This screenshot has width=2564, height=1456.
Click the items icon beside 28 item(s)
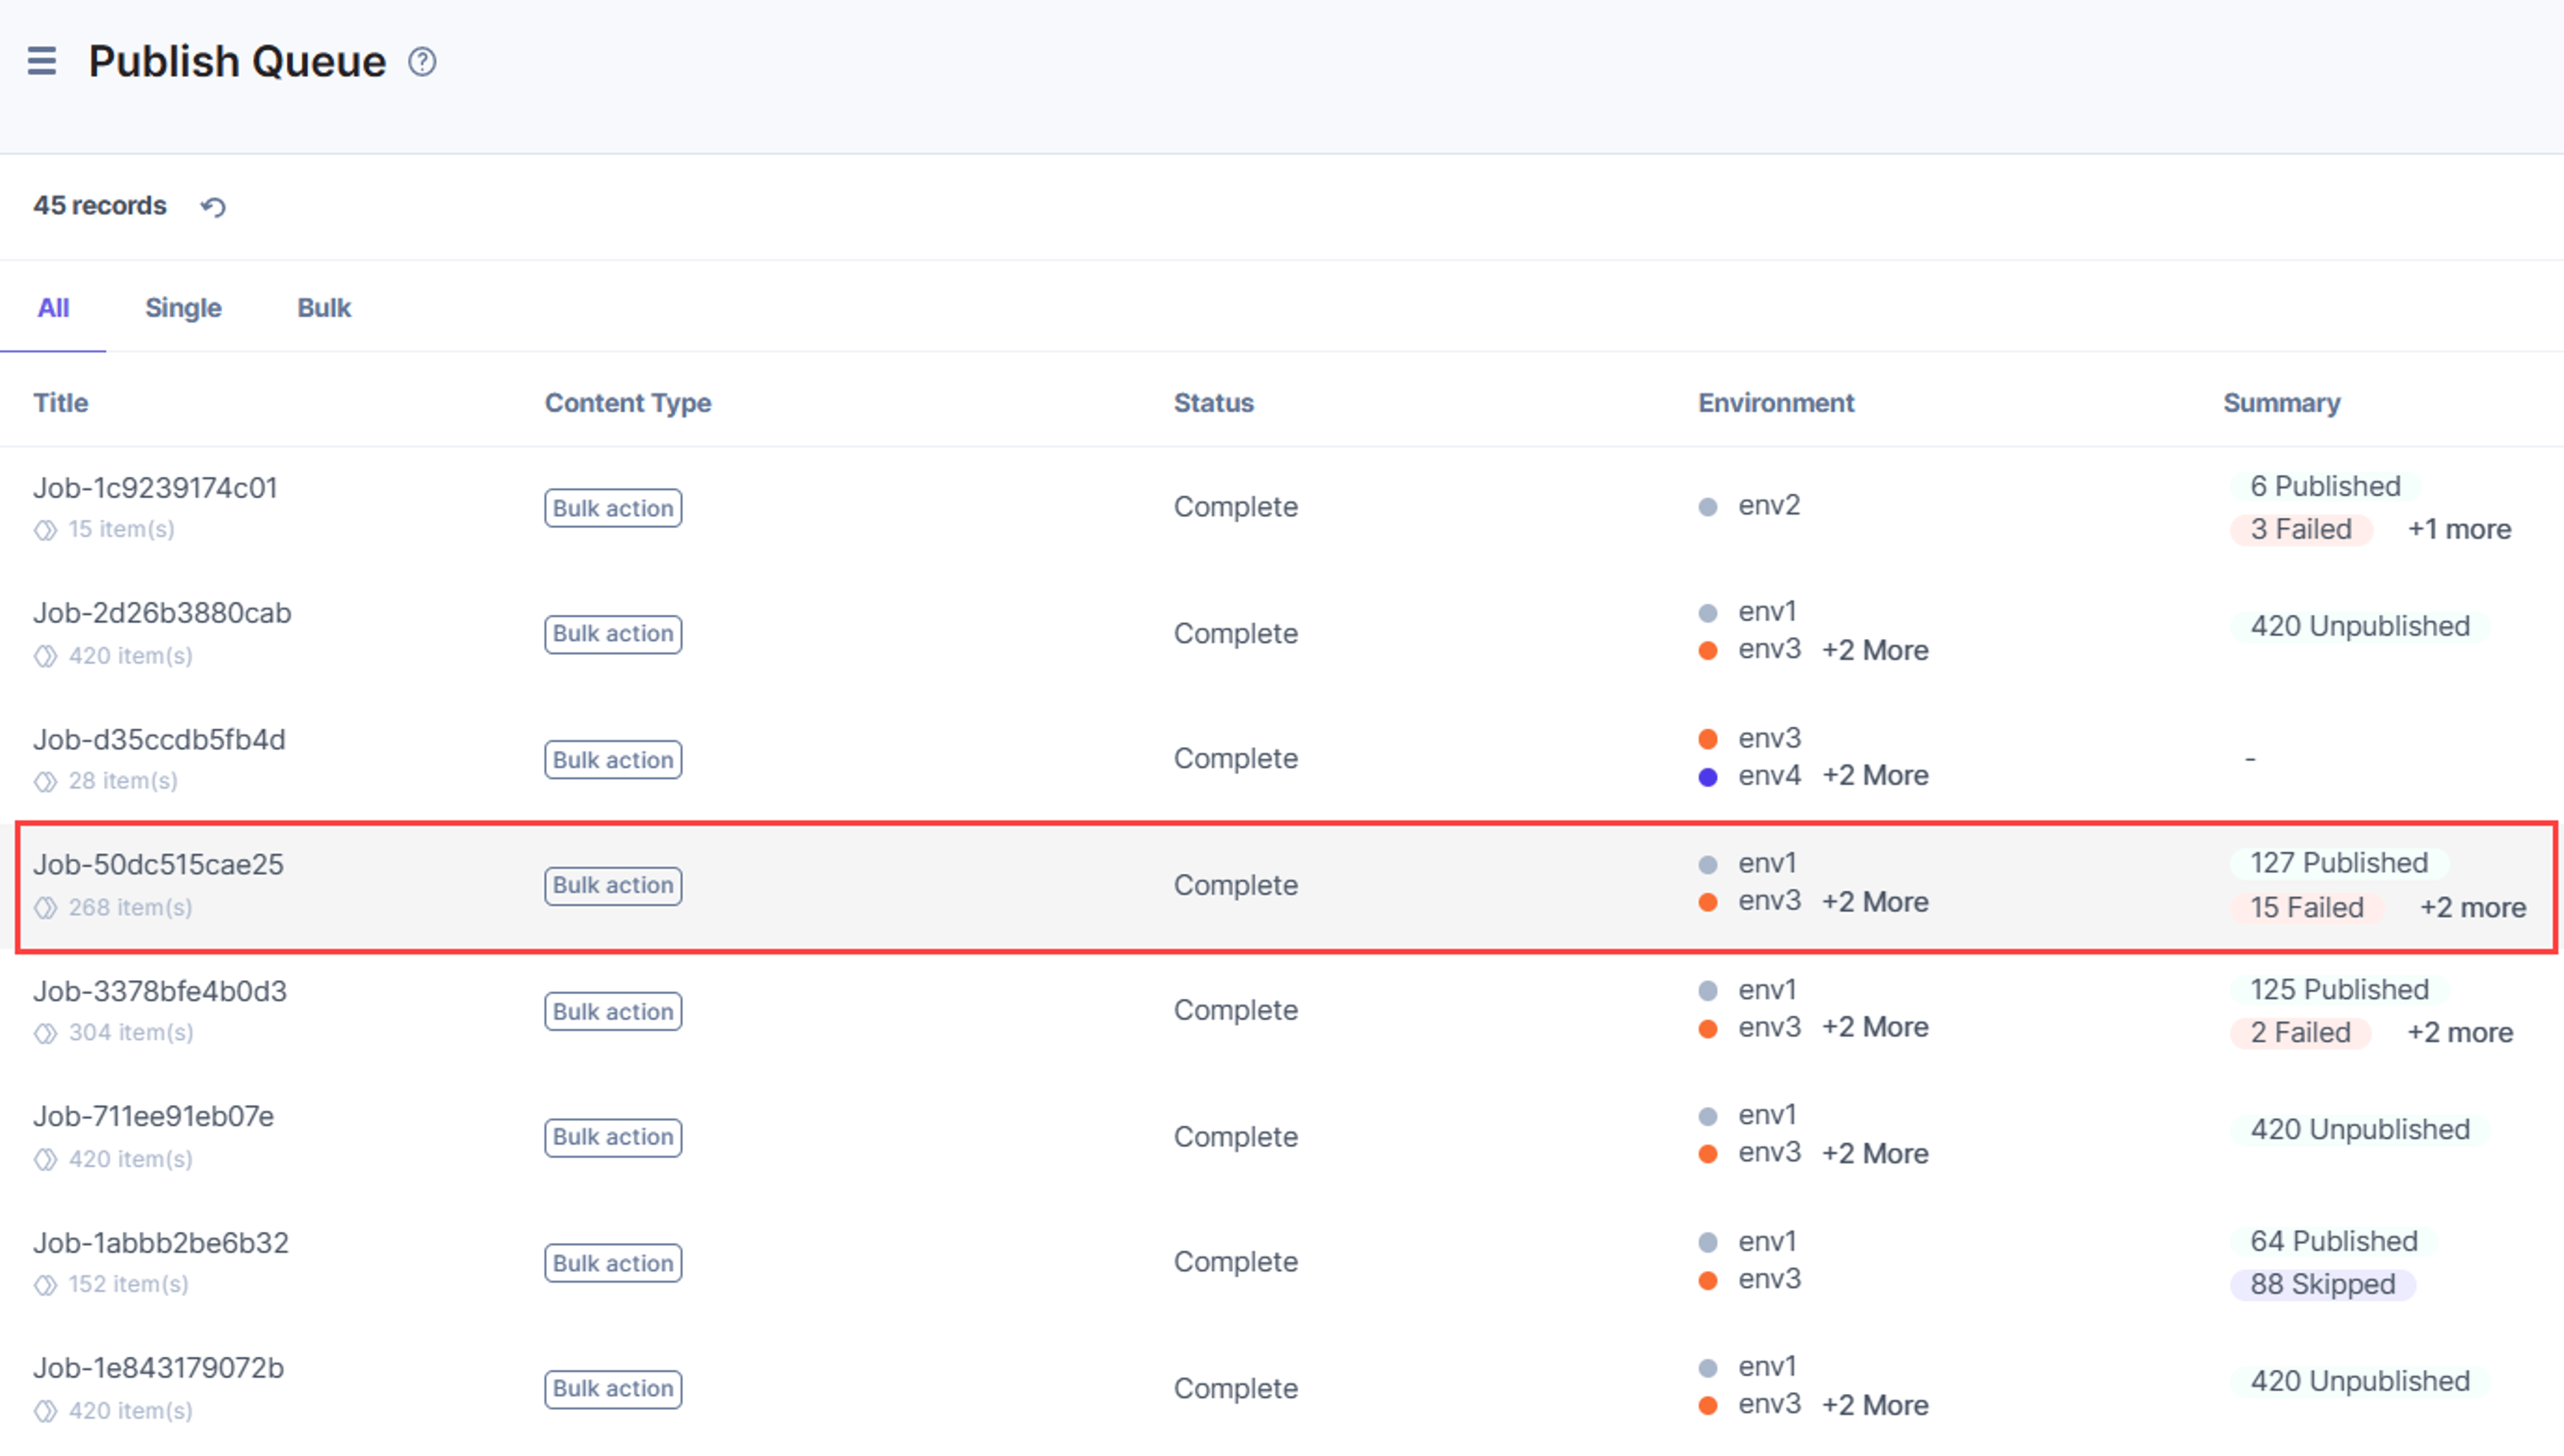(x=45, y=781)
